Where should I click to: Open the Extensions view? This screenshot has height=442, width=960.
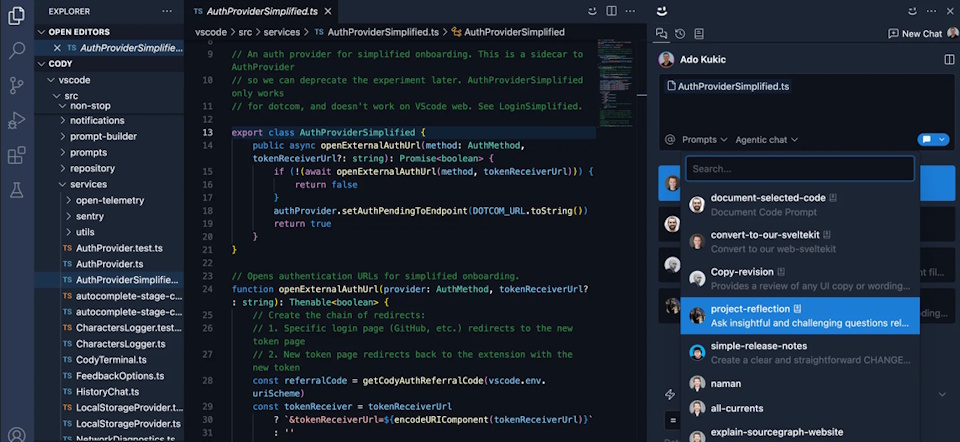pyautogui.click(x=17, y=155)
